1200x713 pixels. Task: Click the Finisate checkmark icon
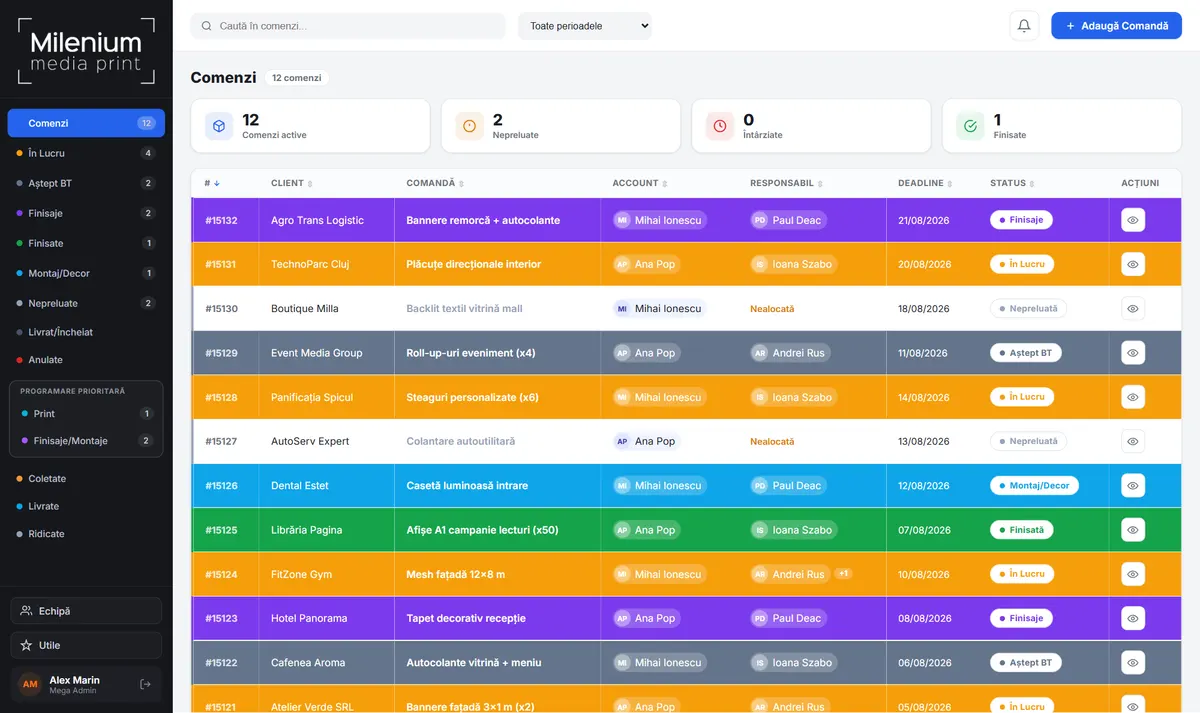pyautogui.click(x=970, y=126)
